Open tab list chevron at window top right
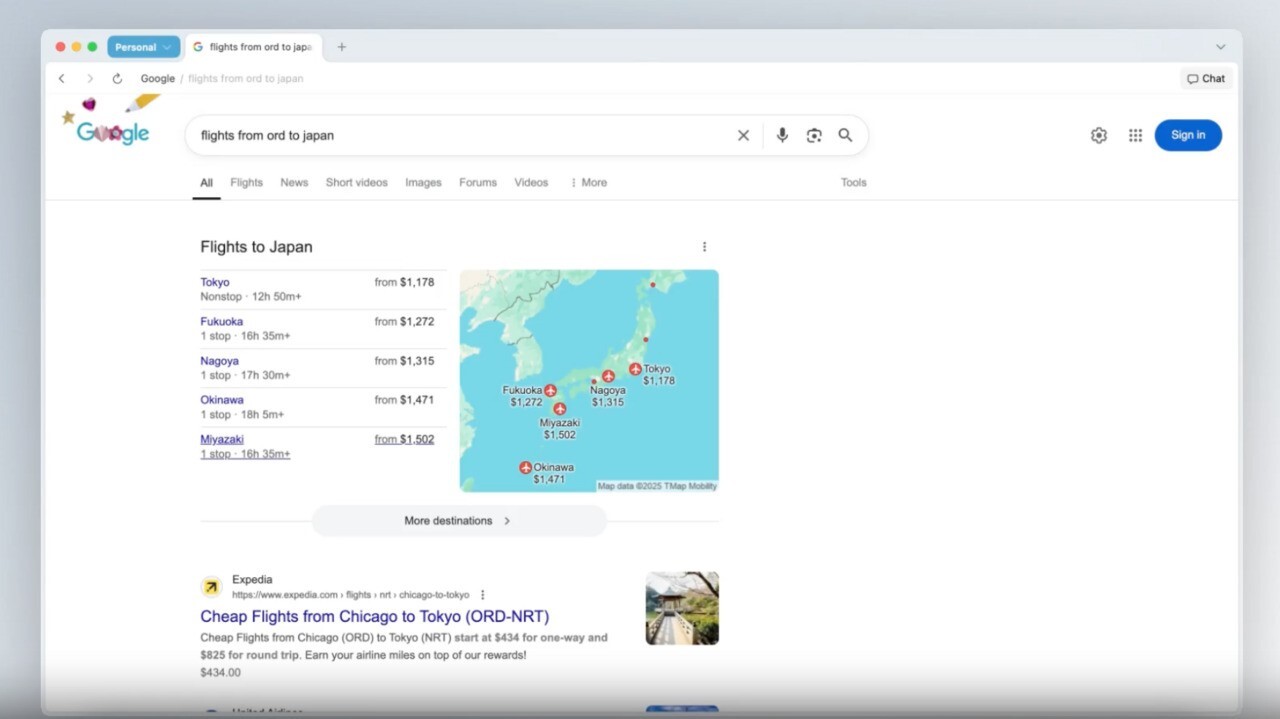 tap(1220, 47)
